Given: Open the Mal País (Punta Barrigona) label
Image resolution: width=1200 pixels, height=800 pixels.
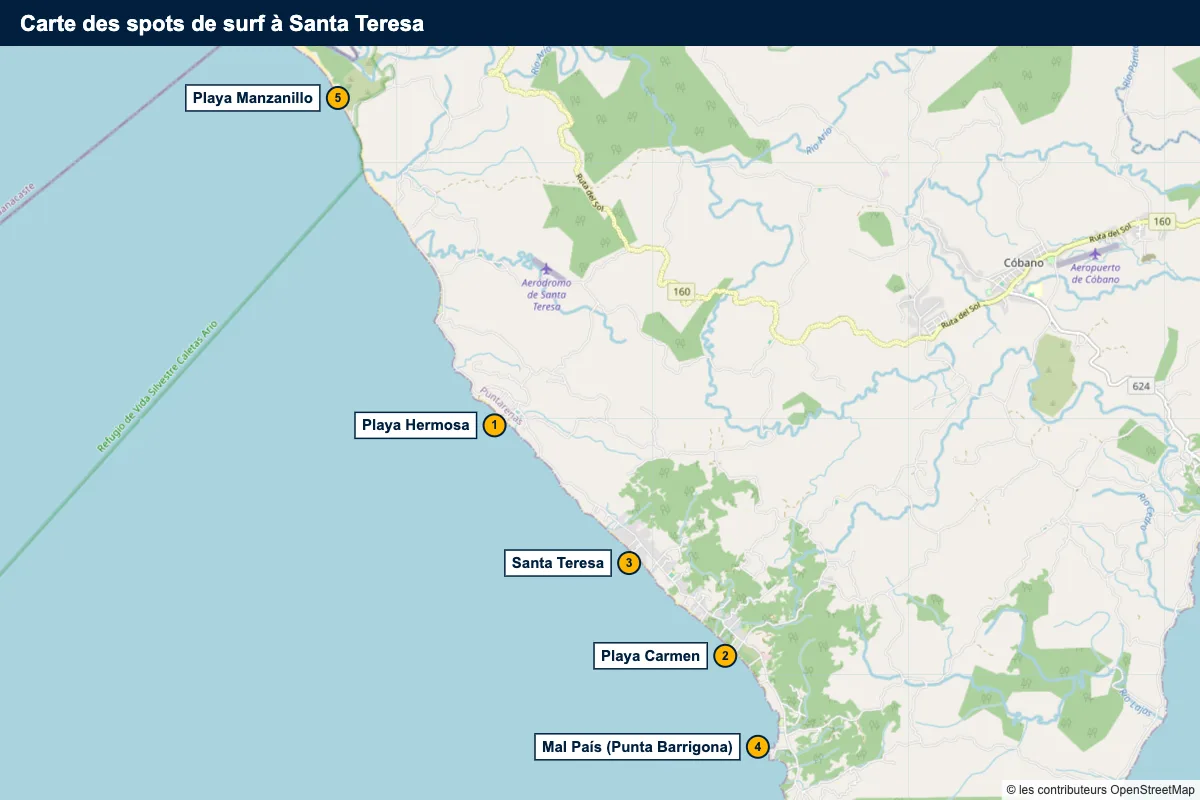Looking at the screenshot, I should coord(637,746).
